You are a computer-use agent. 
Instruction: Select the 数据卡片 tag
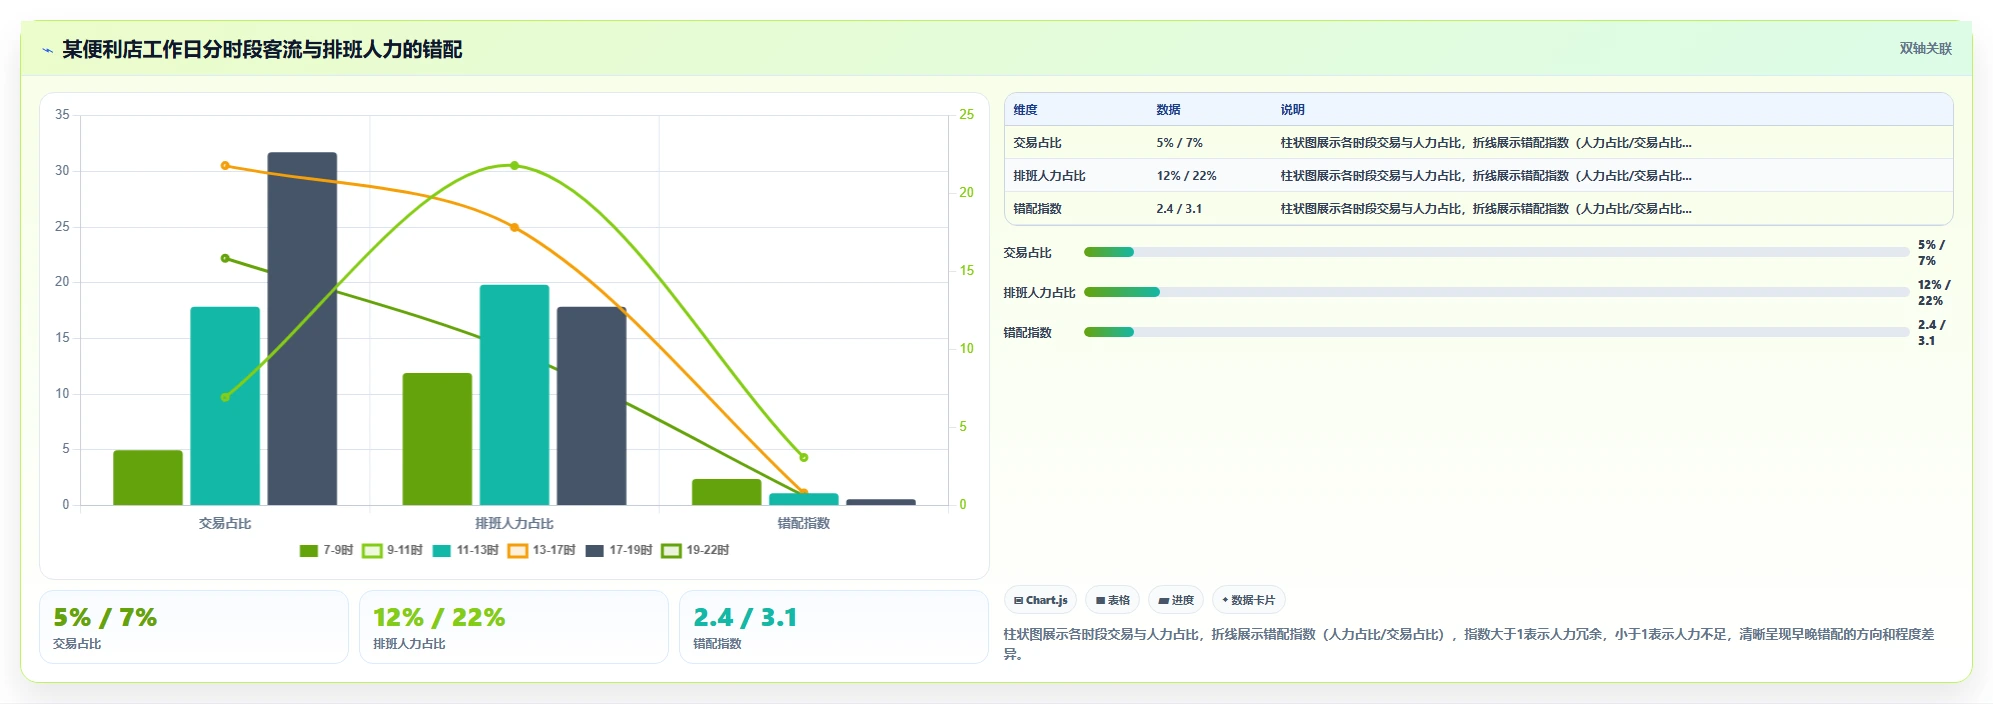click(x=1248, y=600)
